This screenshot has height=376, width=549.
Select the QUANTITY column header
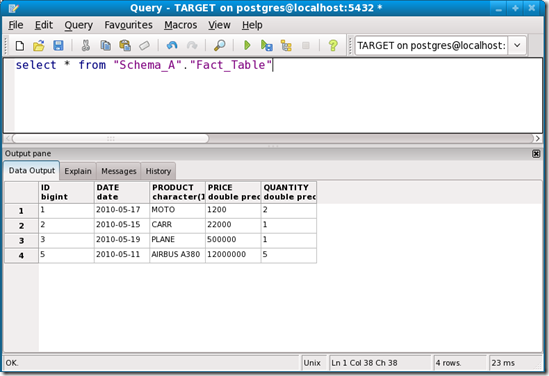point(289,192)
